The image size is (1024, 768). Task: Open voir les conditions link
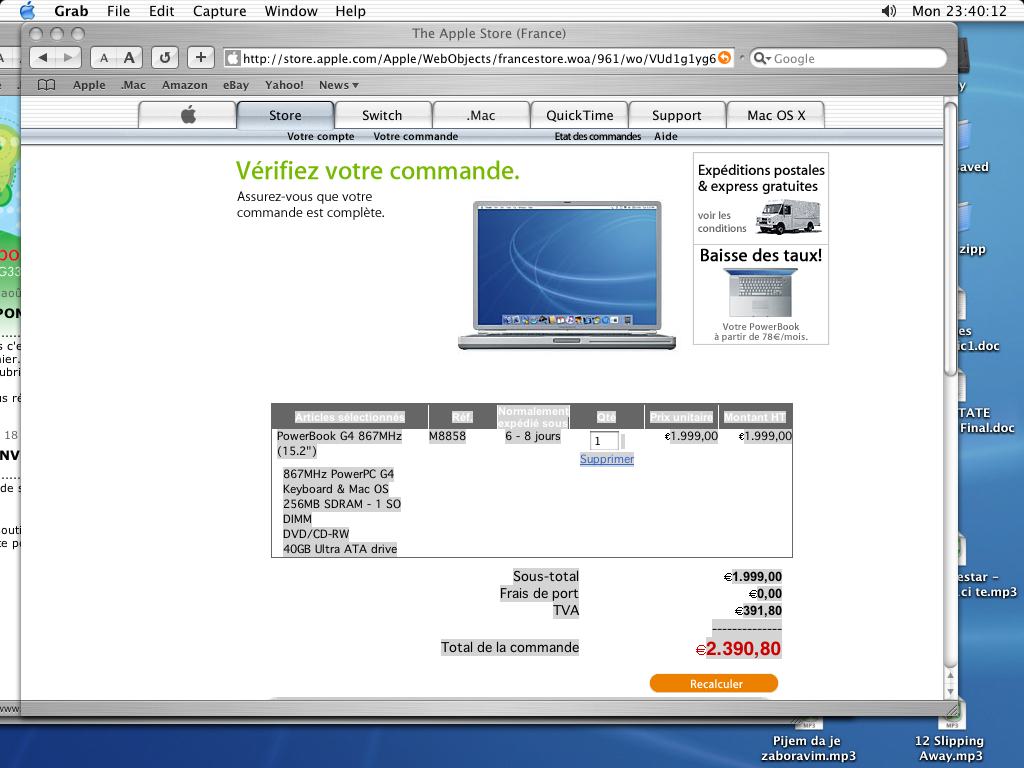(x=722, y=222)
